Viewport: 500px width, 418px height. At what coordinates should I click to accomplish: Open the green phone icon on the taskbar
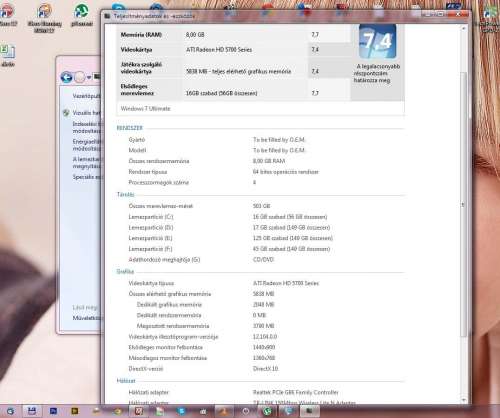[267, 411]
